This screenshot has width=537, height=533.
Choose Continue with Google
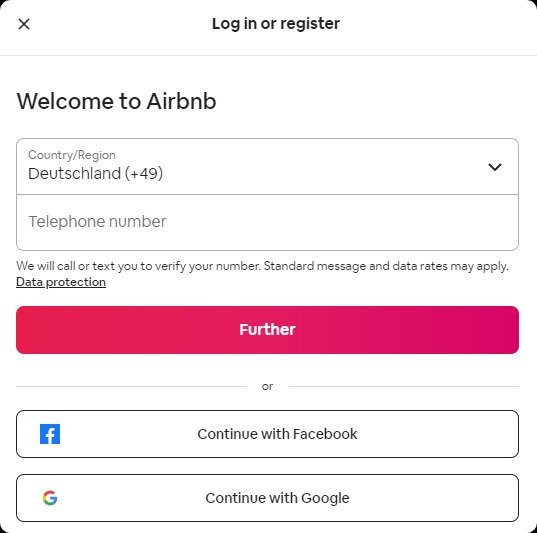coord(267,498)
